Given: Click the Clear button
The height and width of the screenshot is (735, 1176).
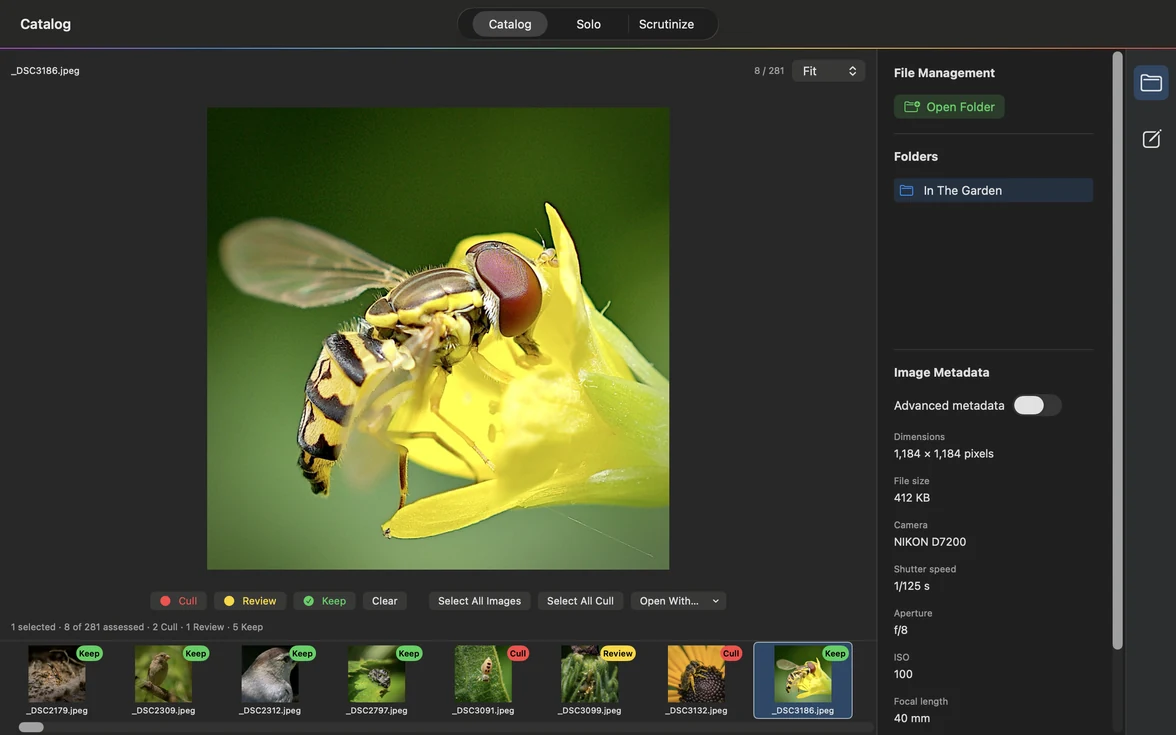Looking at the screenshot, I should [x=385, y=601].
